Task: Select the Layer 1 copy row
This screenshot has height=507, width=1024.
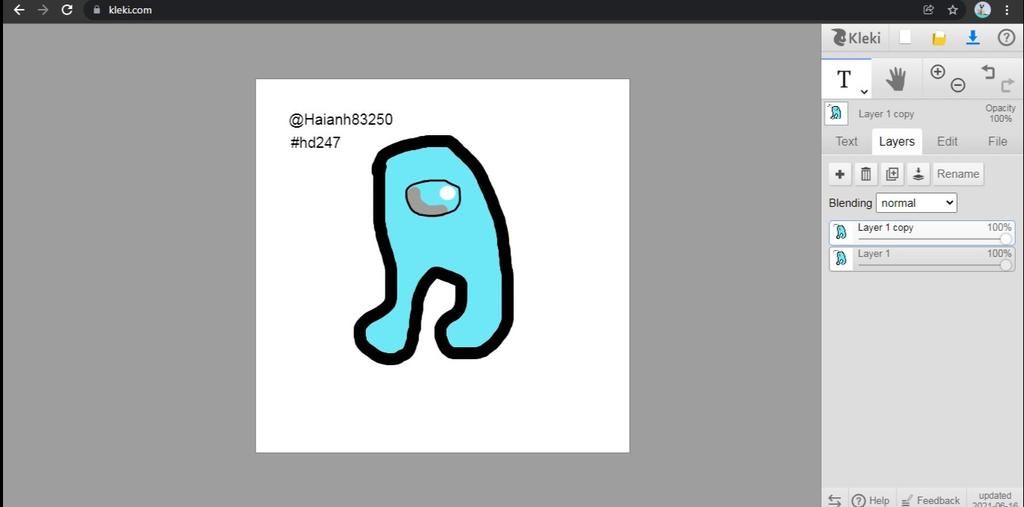Action: [922, 233]
